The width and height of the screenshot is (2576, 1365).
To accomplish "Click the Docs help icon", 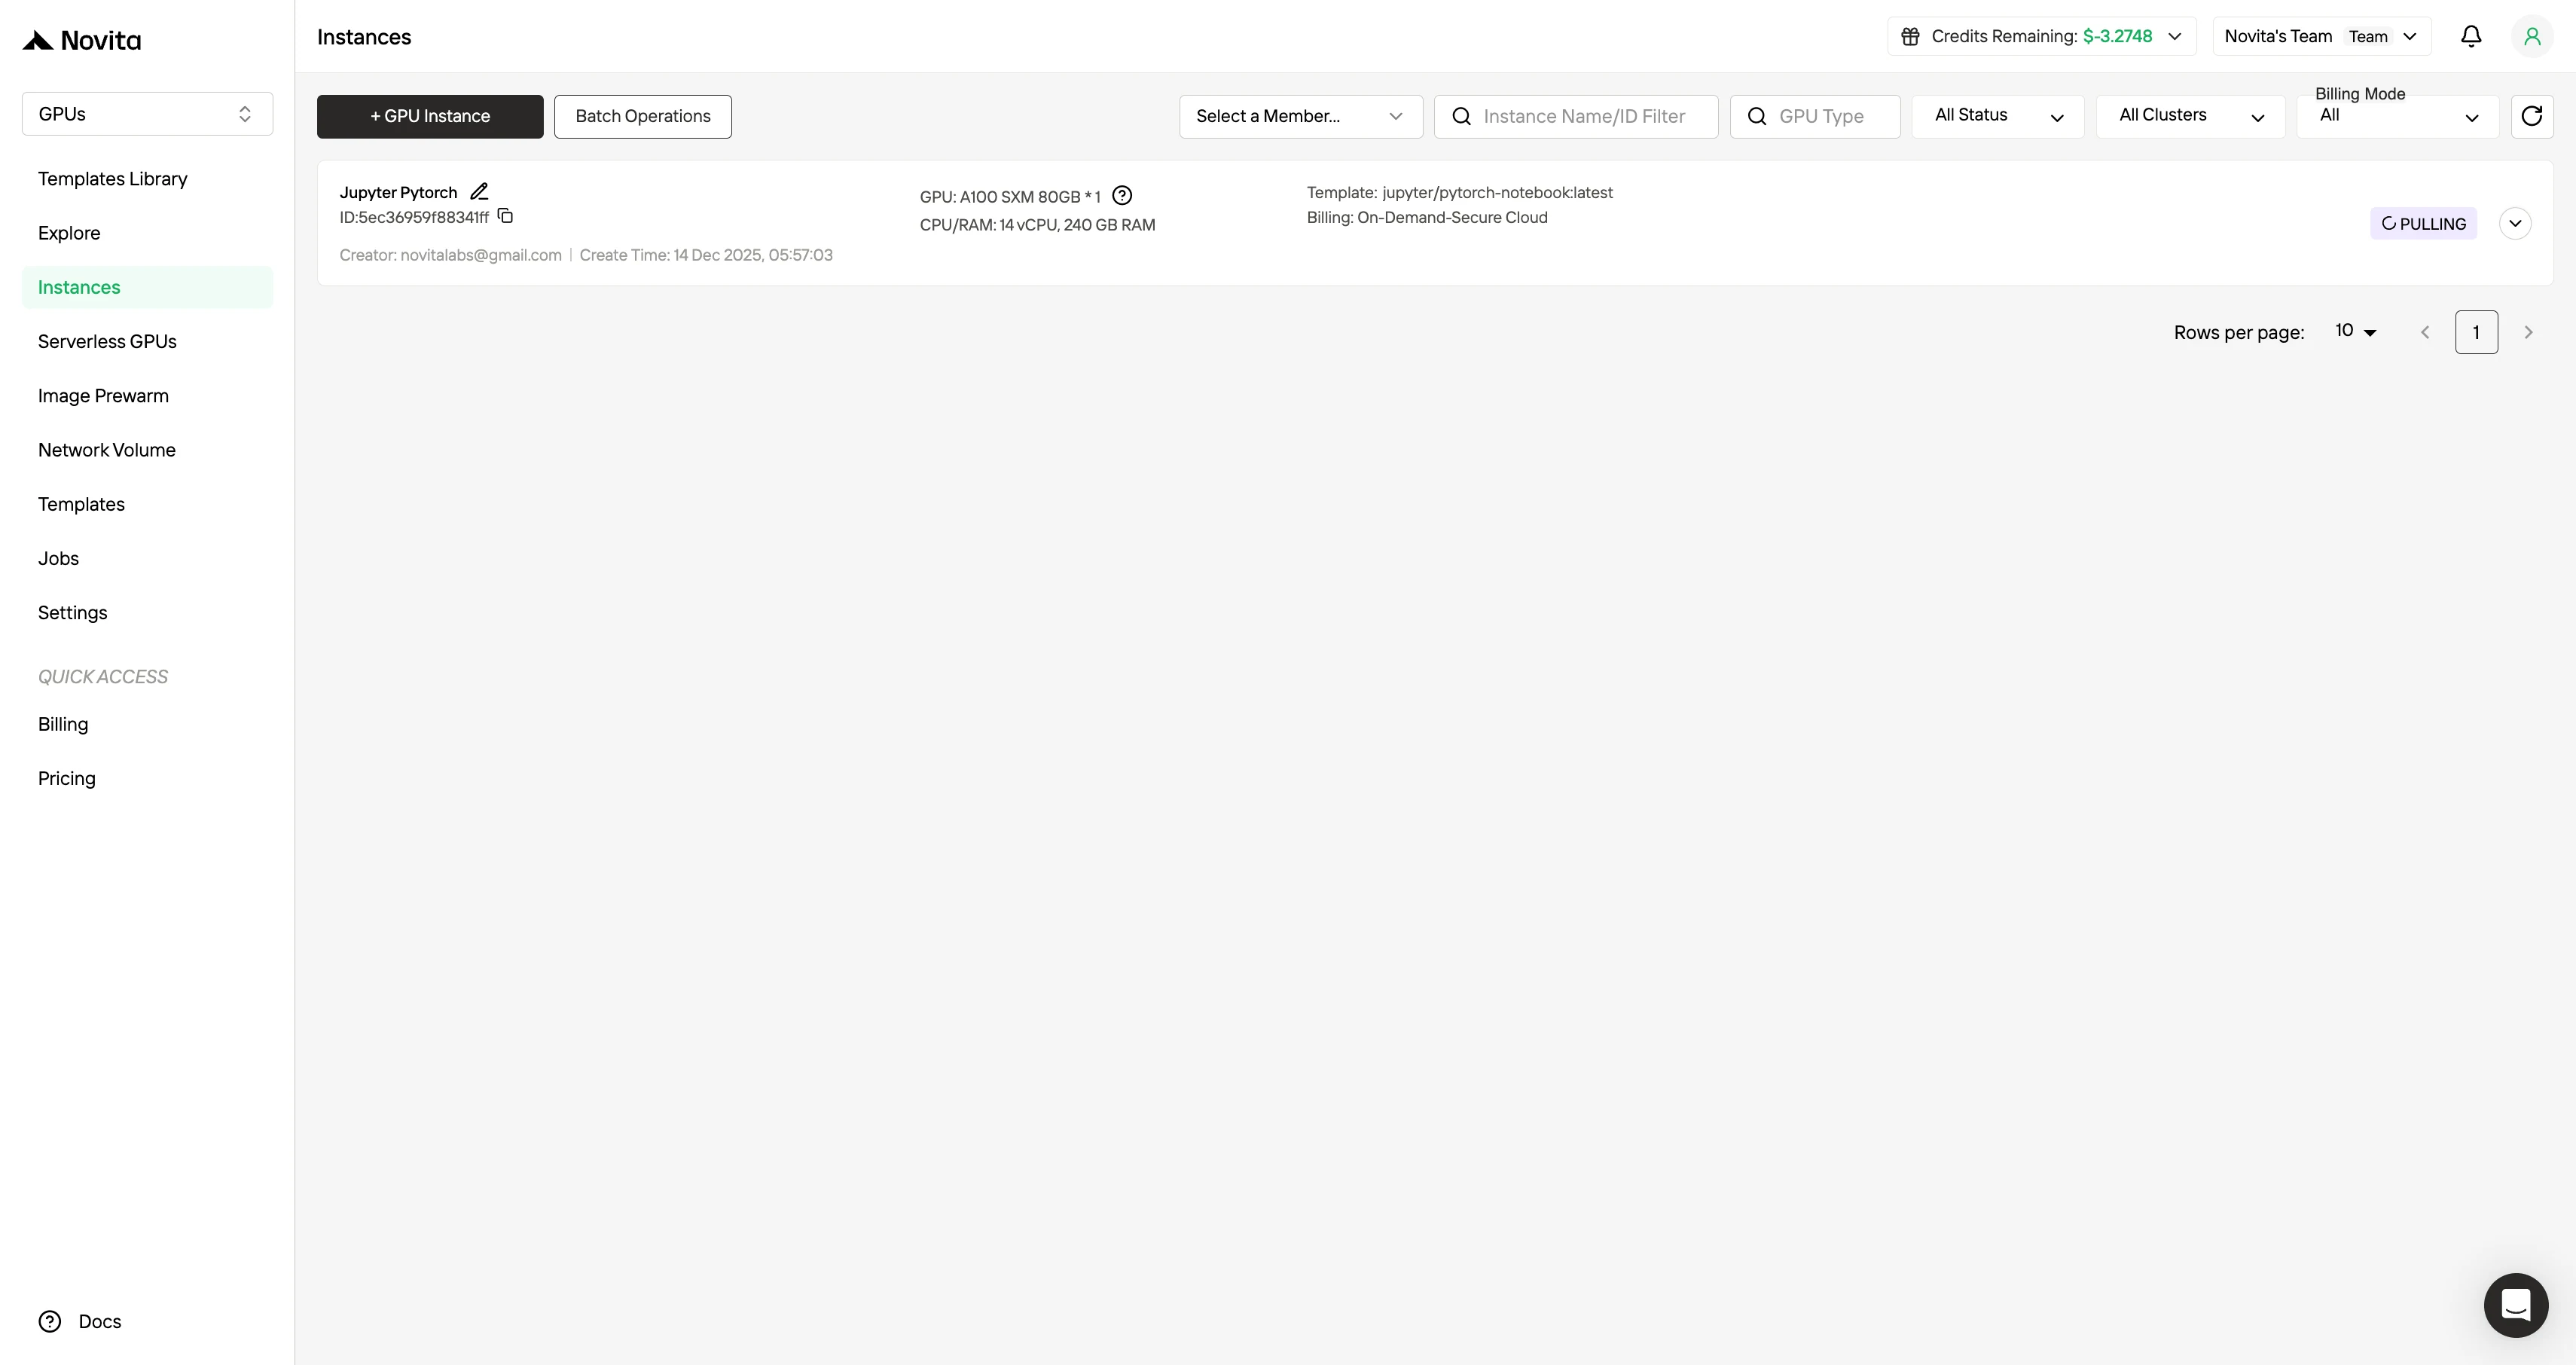I will [x=50, y=1321].
